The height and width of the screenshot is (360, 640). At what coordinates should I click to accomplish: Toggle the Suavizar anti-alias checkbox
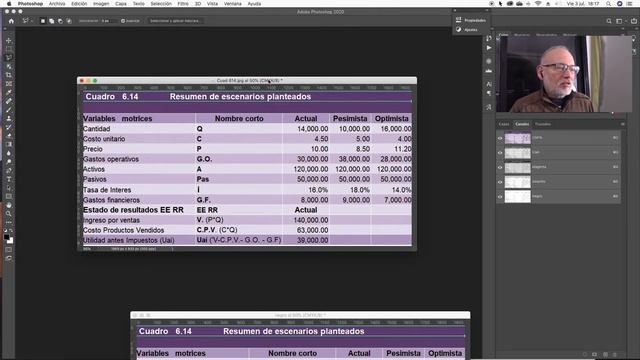coord(123,21)
